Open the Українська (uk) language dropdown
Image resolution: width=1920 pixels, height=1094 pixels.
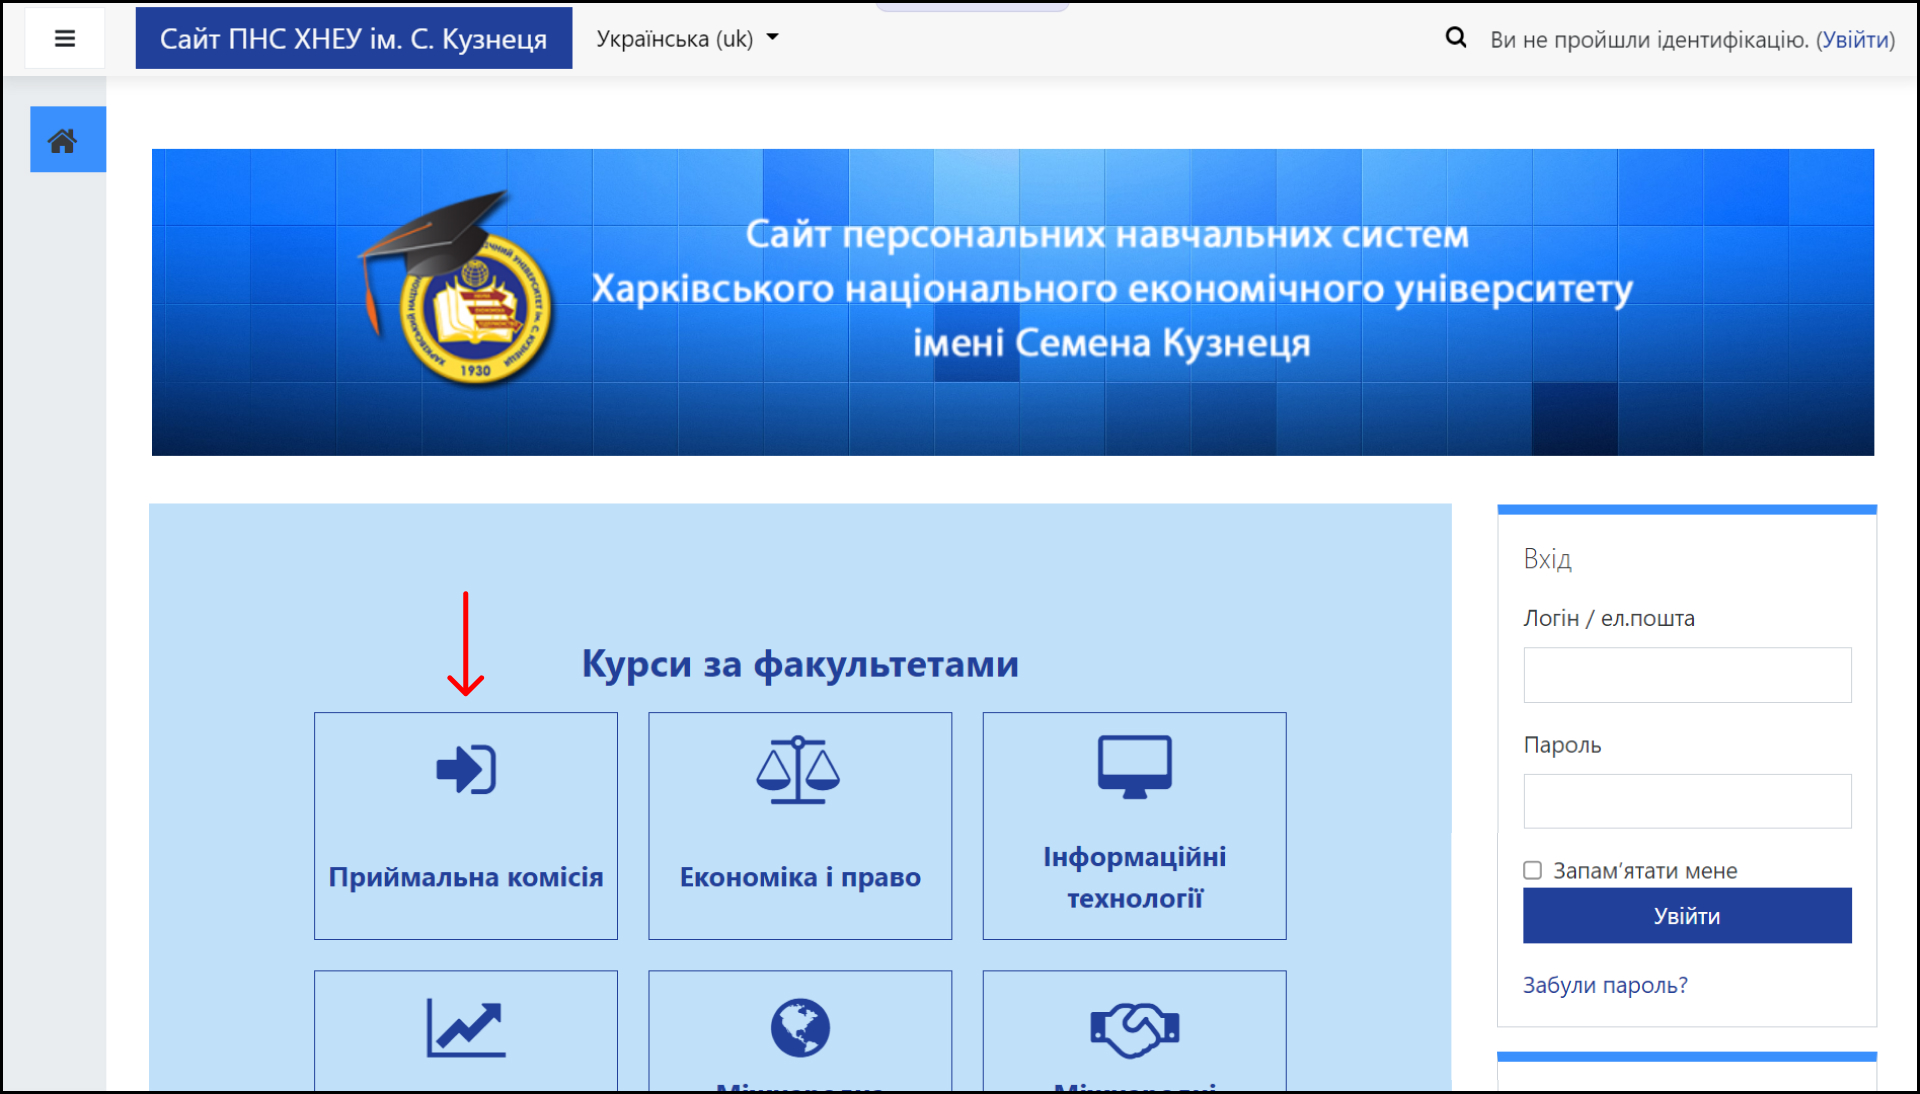[x=687, y=39]
